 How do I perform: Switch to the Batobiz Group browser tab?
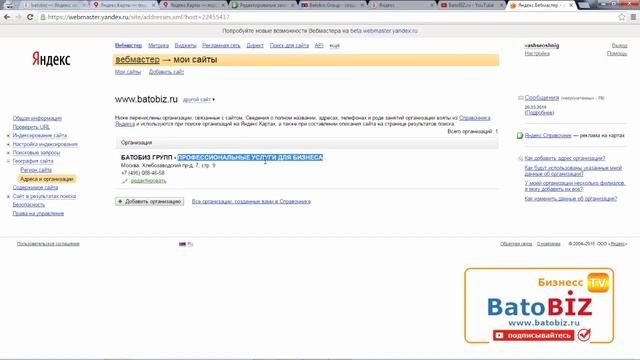(x=332, y=5)
